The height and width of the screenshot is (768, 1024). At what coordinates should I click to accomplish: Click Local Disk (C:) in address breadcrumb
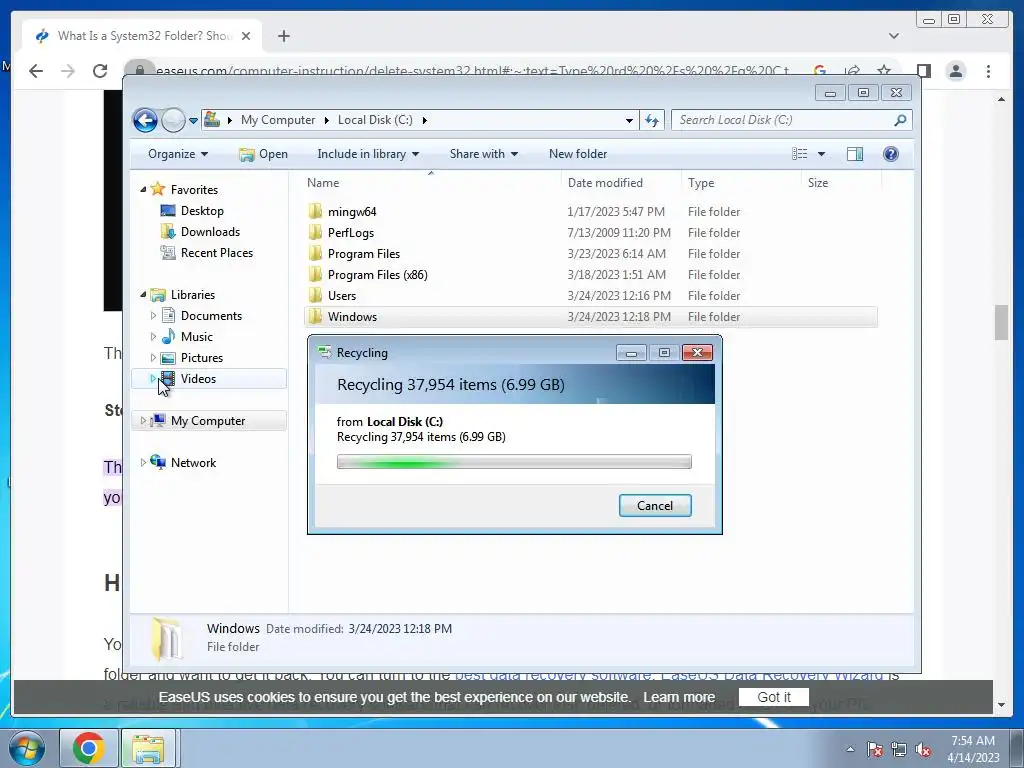[375, 120]
